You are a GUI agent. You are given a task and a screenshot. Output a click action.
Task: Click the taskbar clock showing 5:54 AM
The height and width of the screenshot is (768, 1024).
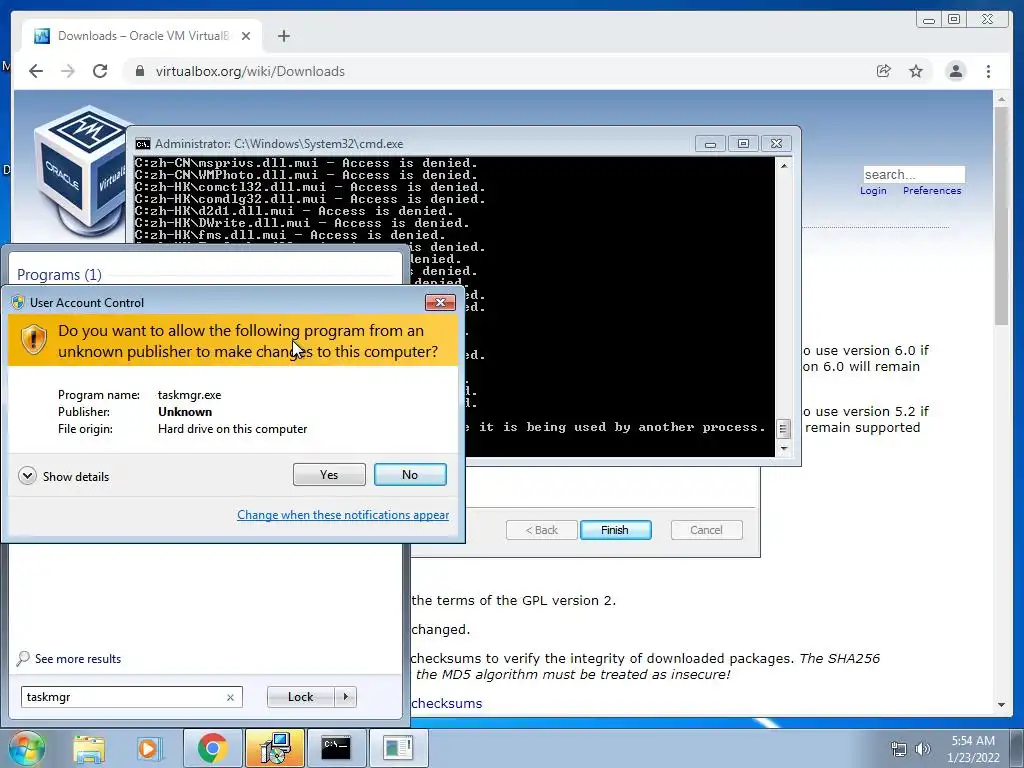point(973,749)
